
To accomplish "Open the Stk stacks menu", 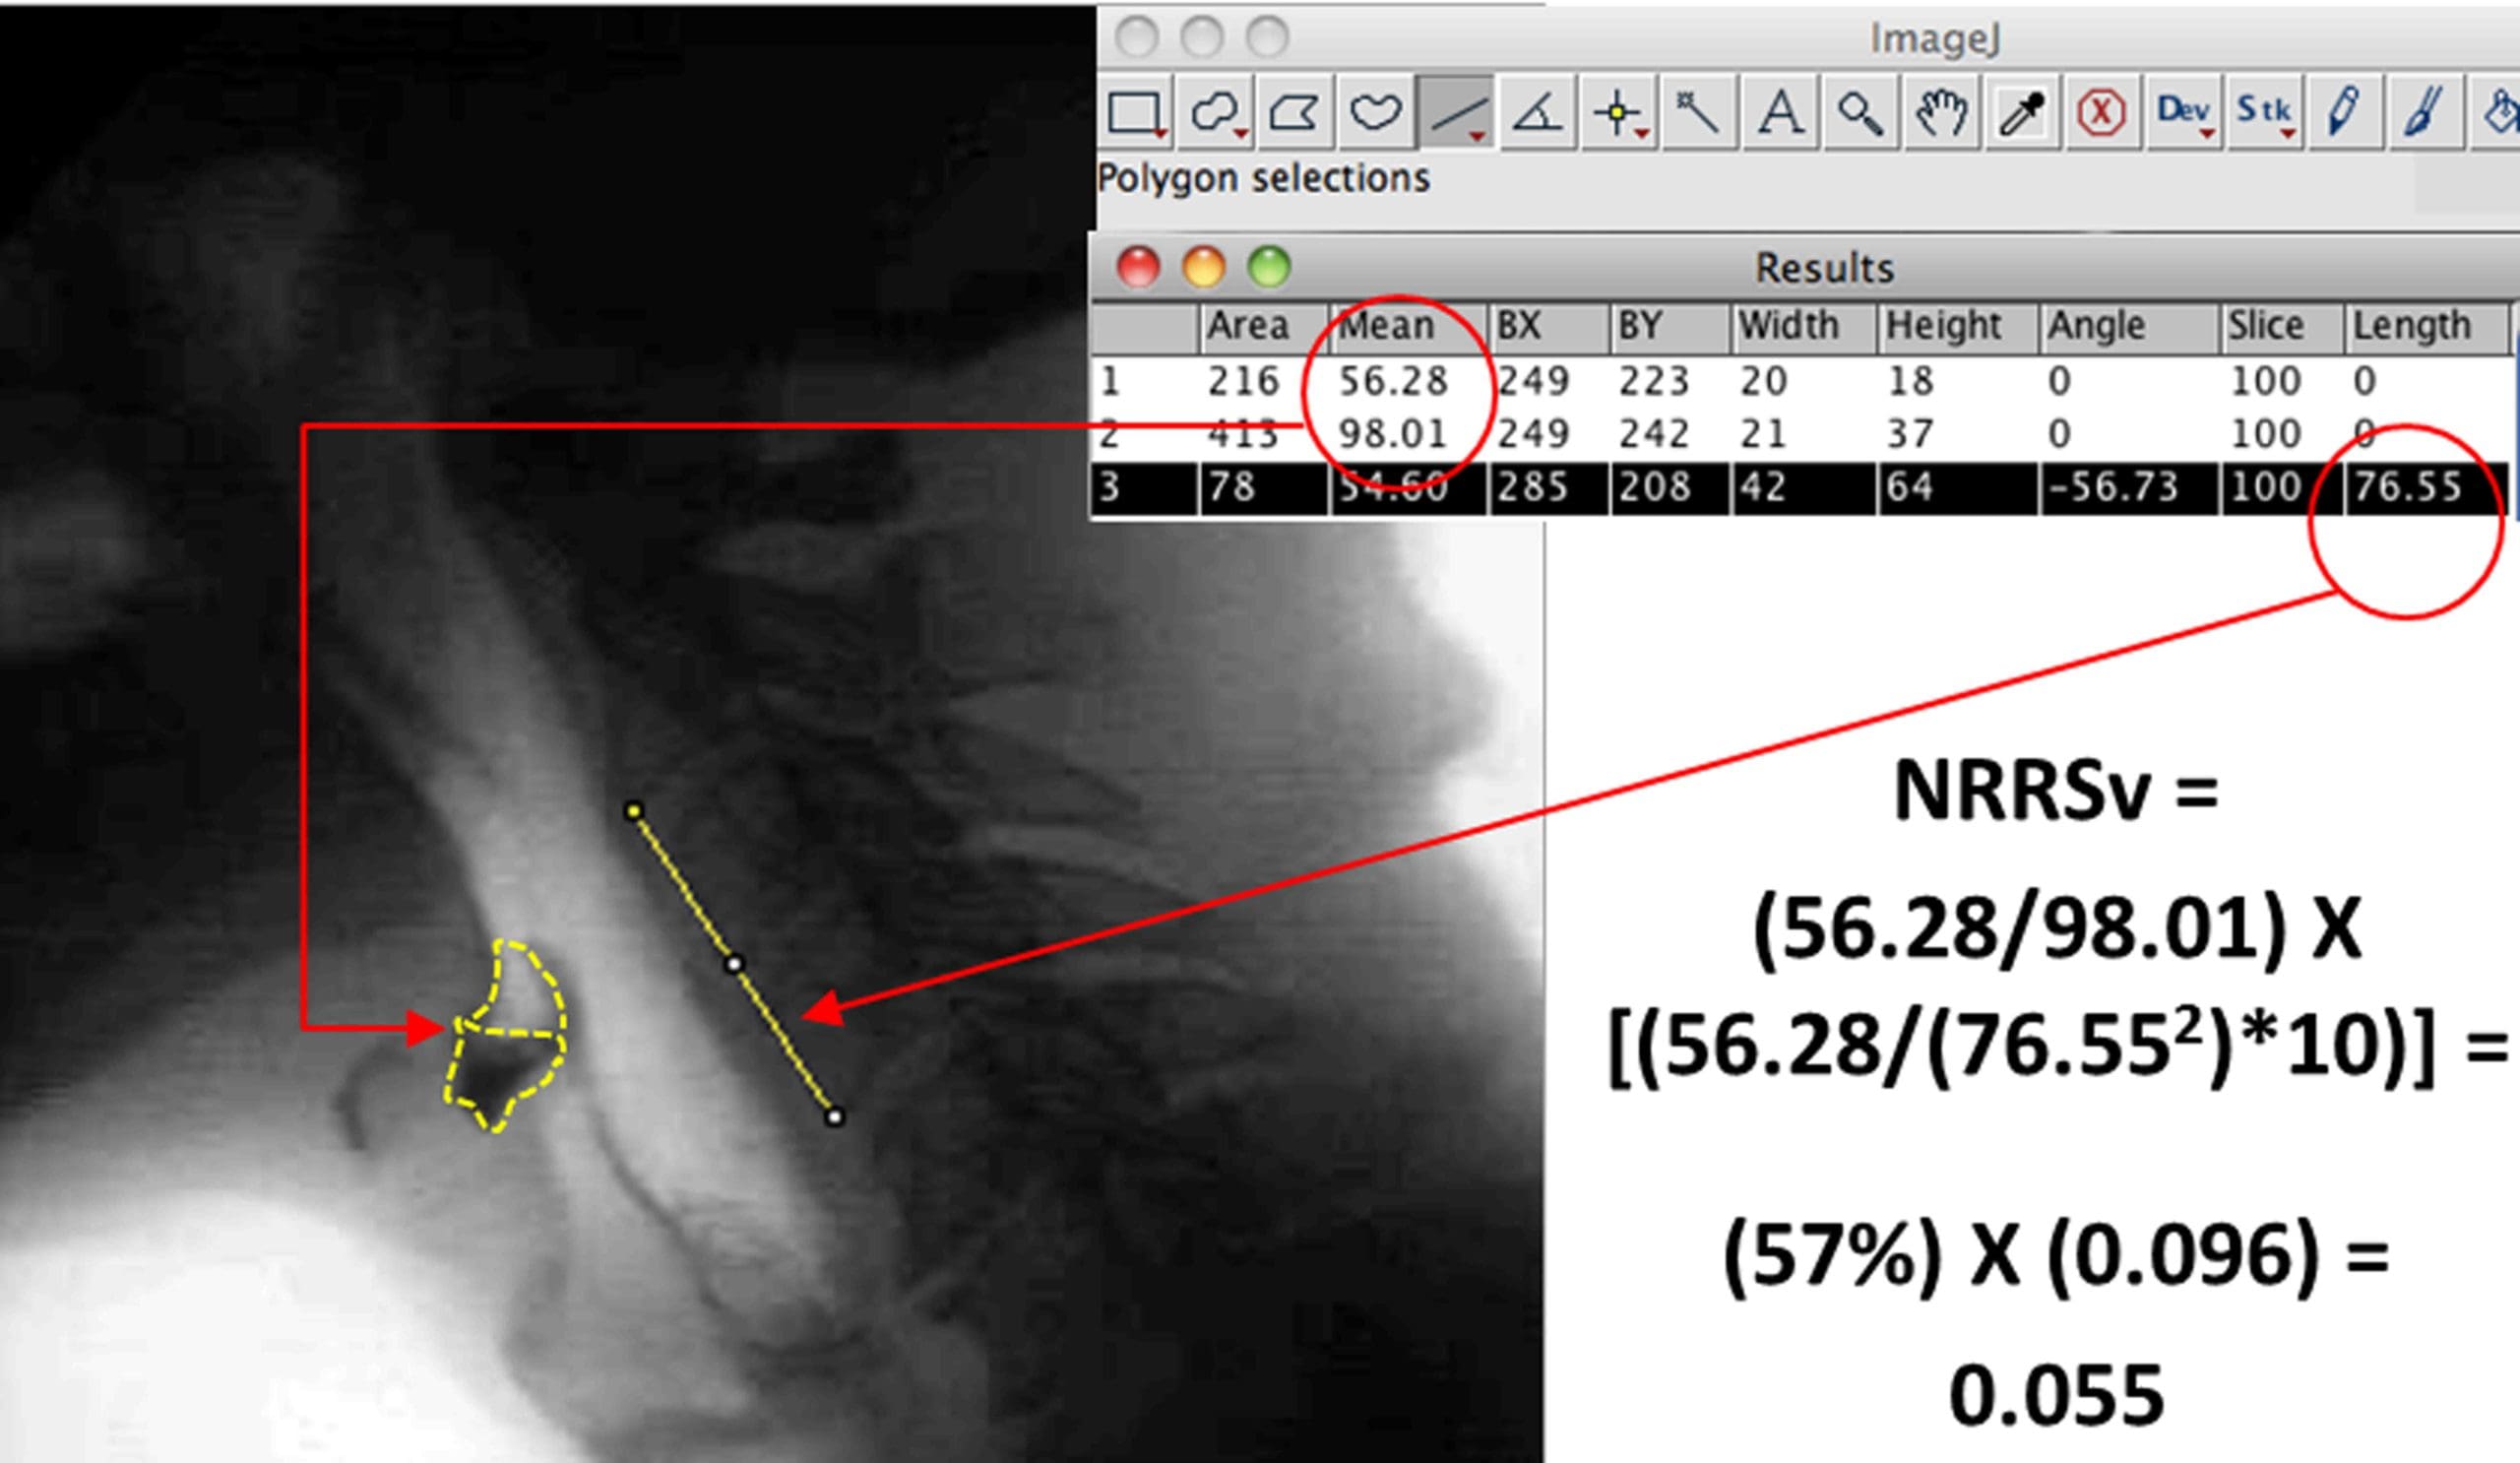I will [2263, 112].
